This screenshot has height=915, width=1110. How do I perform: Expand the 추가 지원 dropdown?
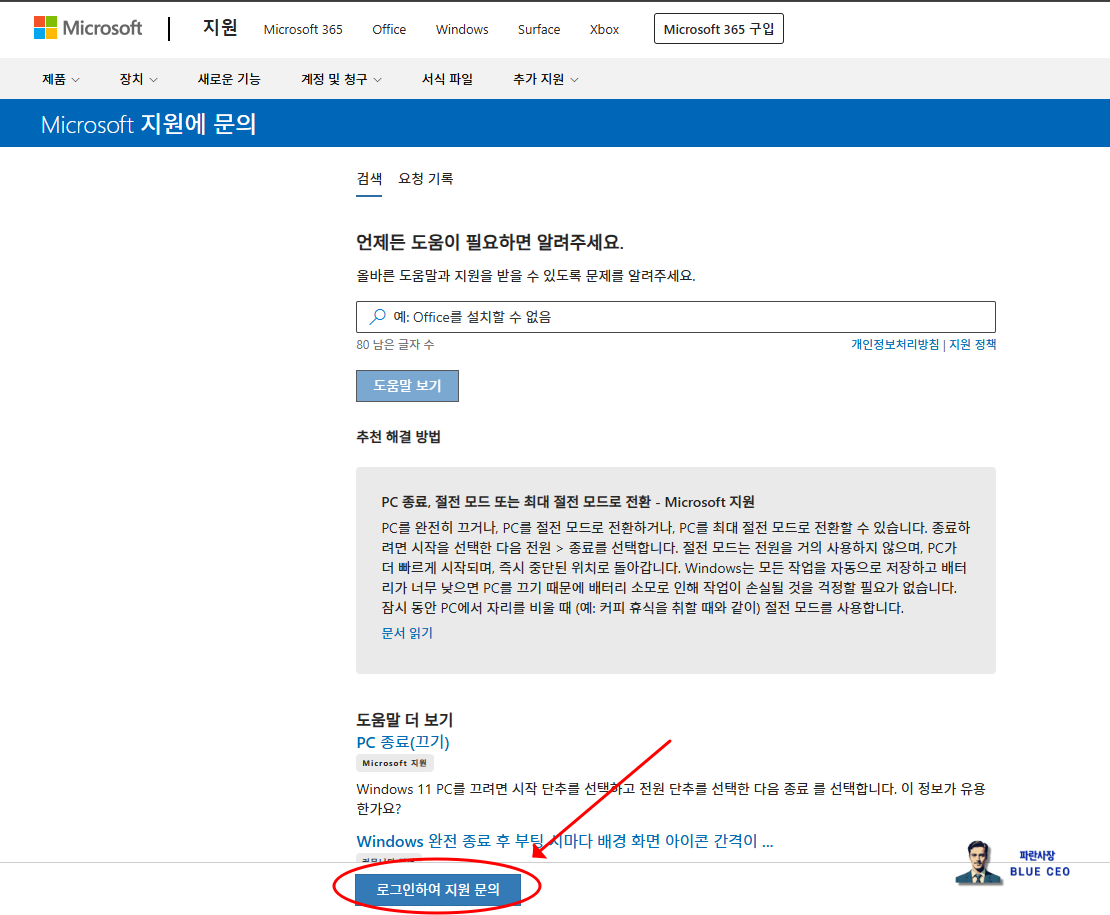(x=546, y=79)
